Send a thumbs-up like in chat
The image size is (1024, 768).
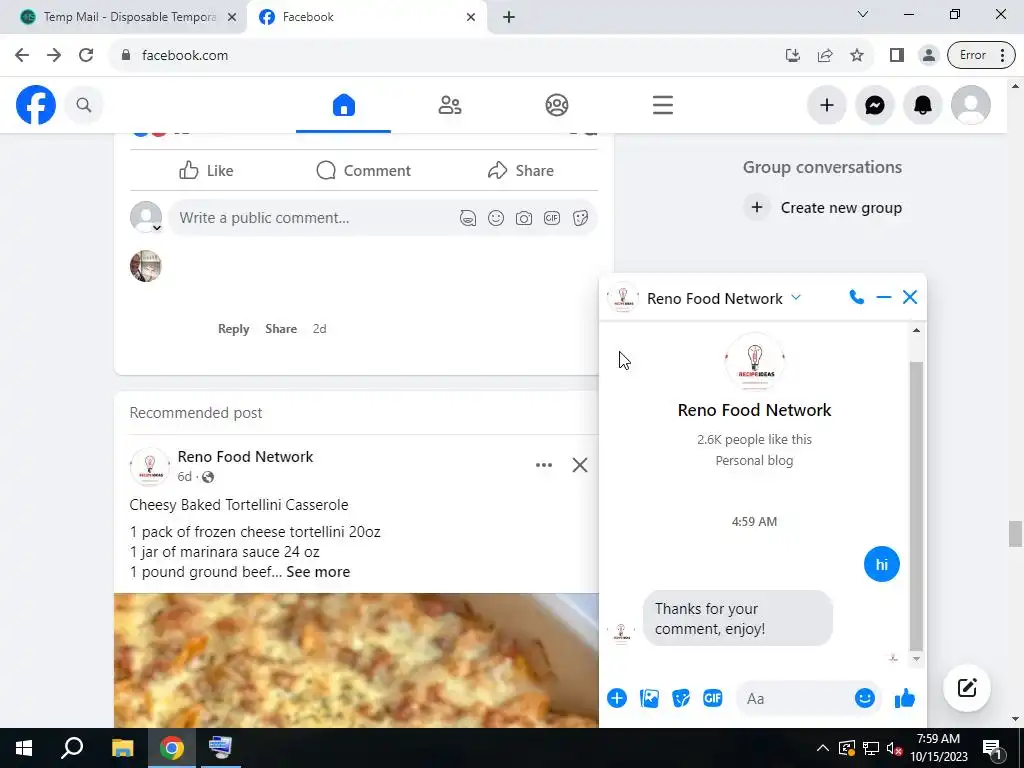pos(904,698)
